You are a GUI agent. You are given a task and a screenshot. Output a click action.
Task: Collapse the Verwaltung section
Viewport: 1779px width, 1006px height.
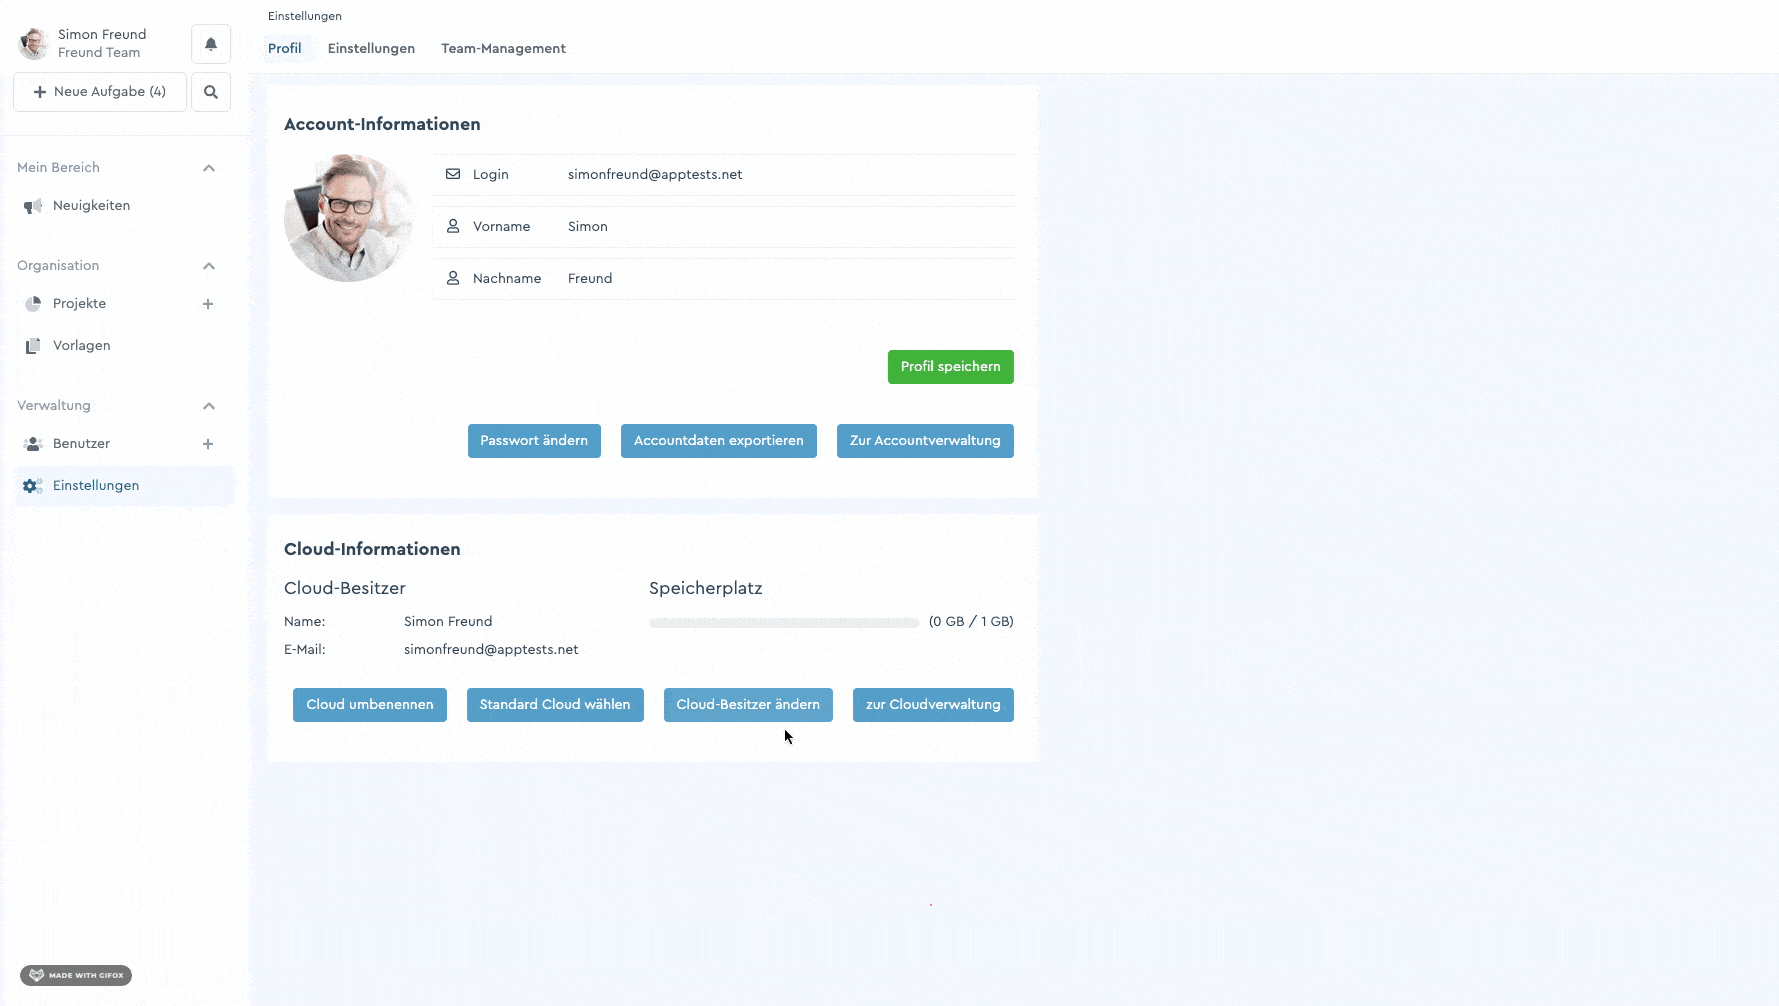tap(209, 406)
